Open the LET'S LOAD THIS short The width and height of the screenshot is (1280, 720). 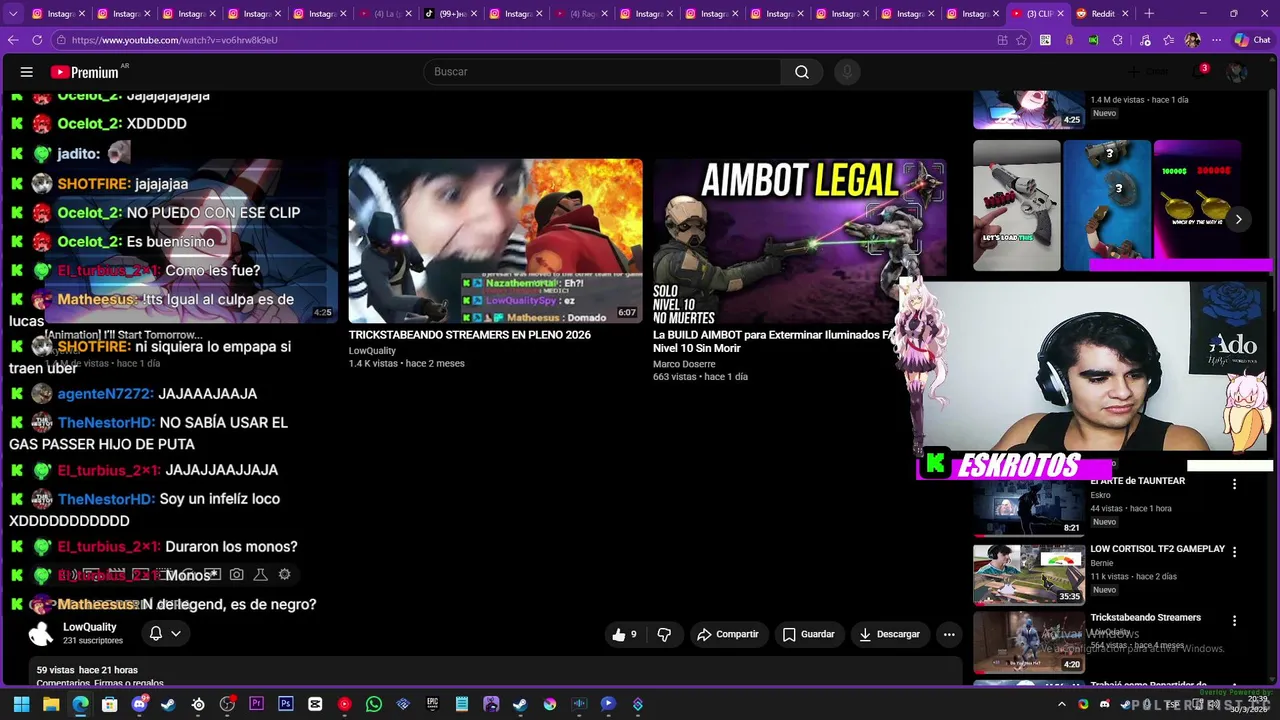[1016, 206]
